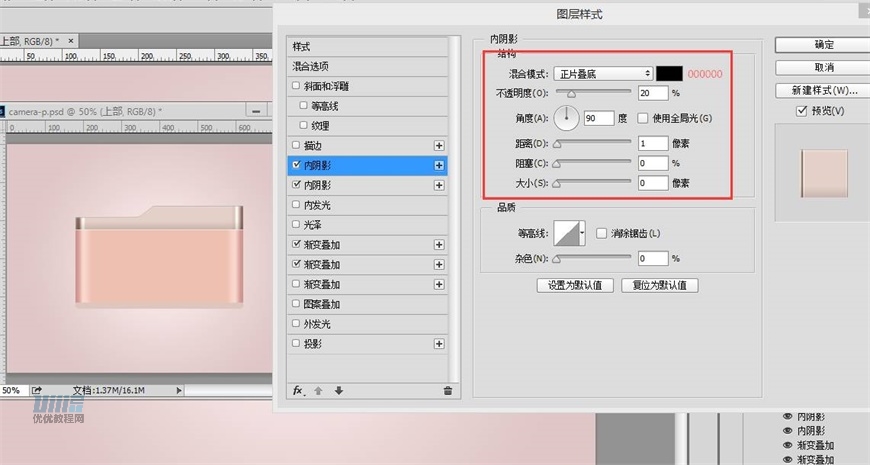
Task: Click the 距离 slider
Action: 593,143
